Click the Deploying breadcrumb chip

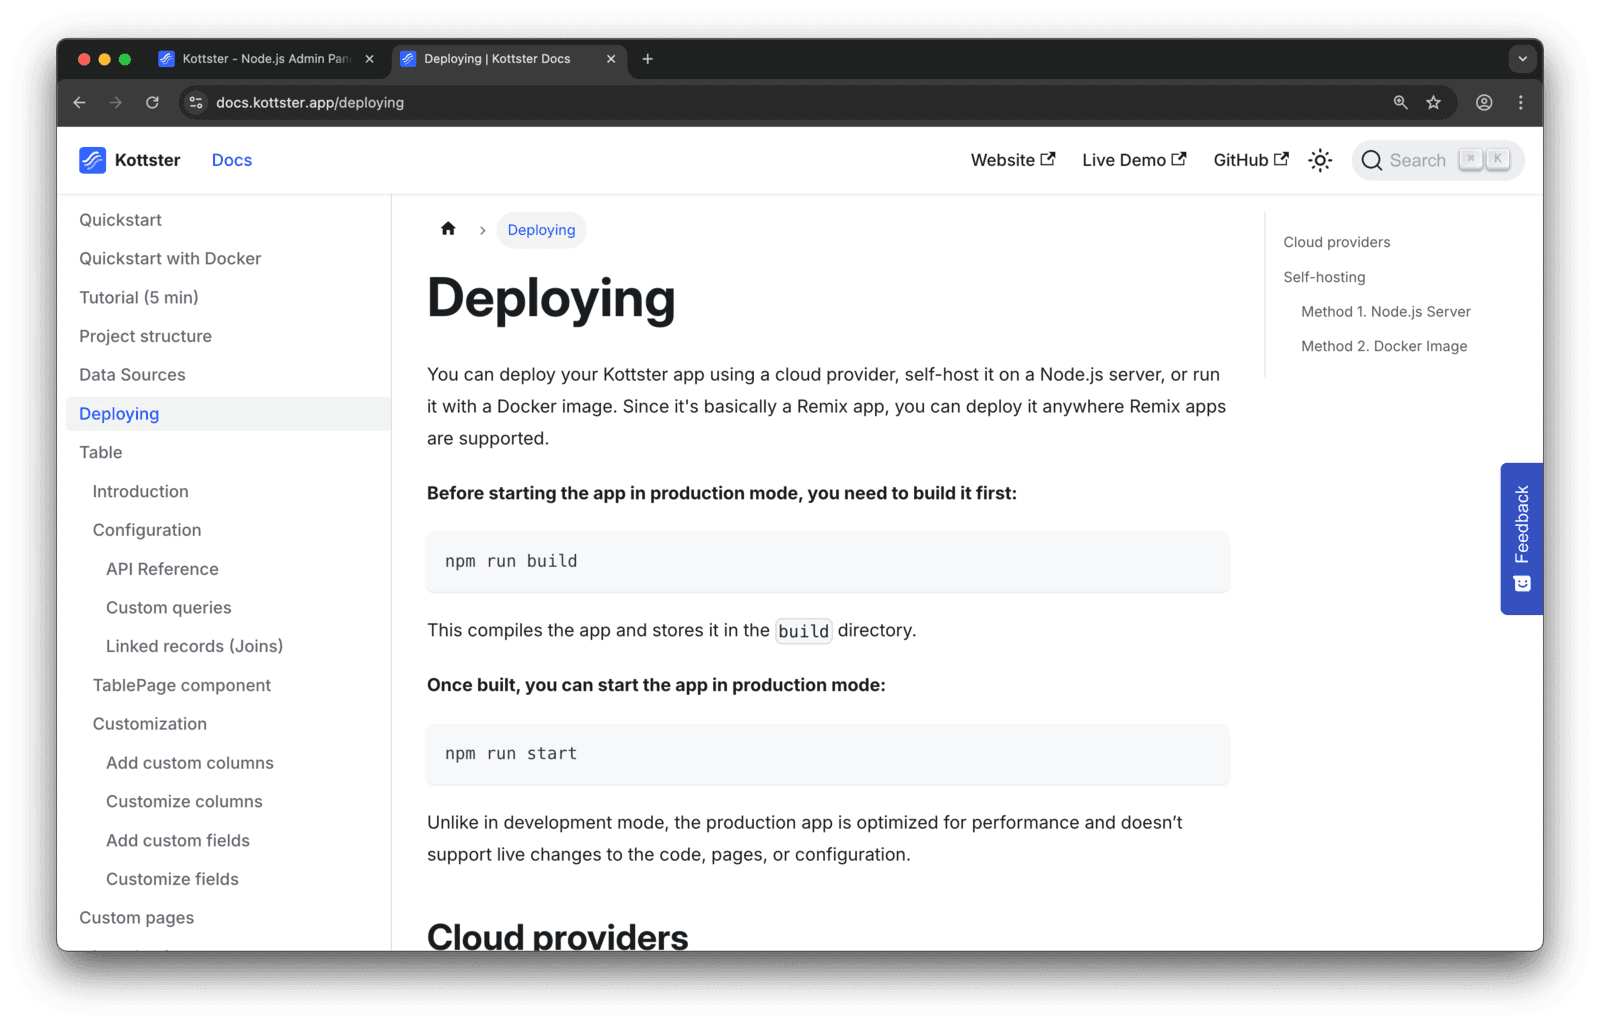click(541, 230)
